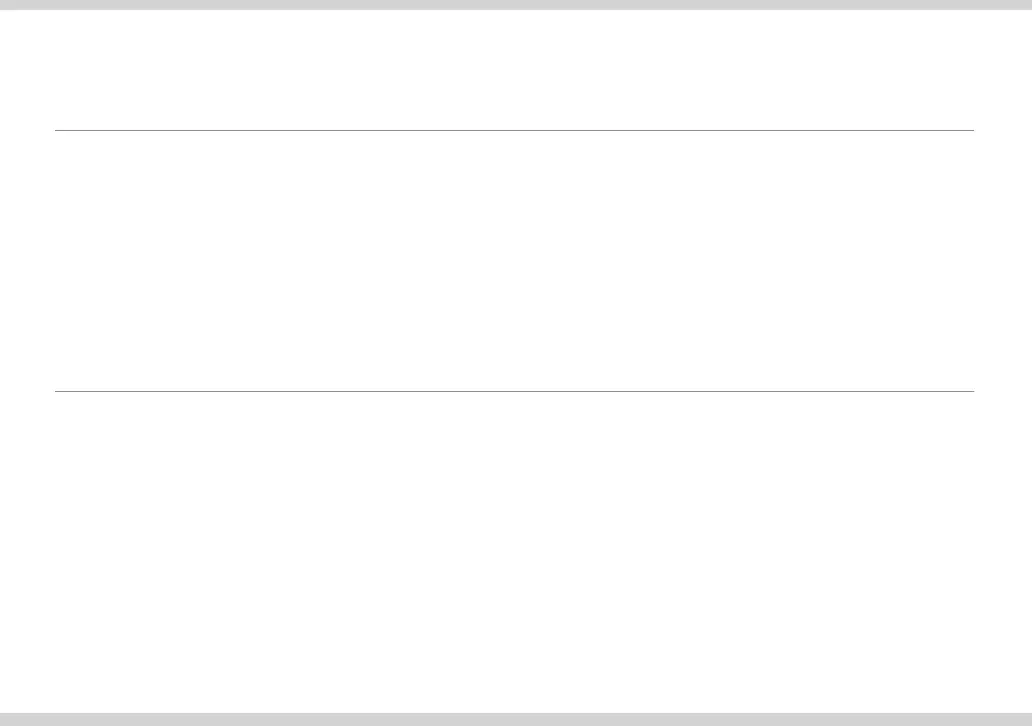Click the right end of the lower divider line
Screen dimensions: 1032x726
click(971, 391)
